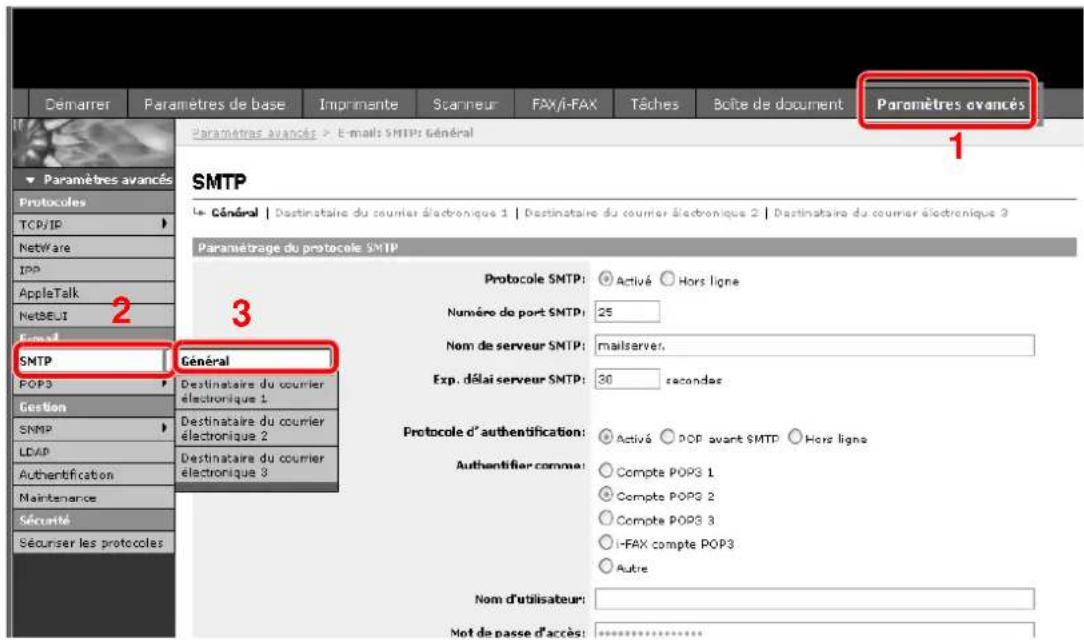1084x640 pixels.
Task: Open the Authentification sidebar item
Action: 94,475
